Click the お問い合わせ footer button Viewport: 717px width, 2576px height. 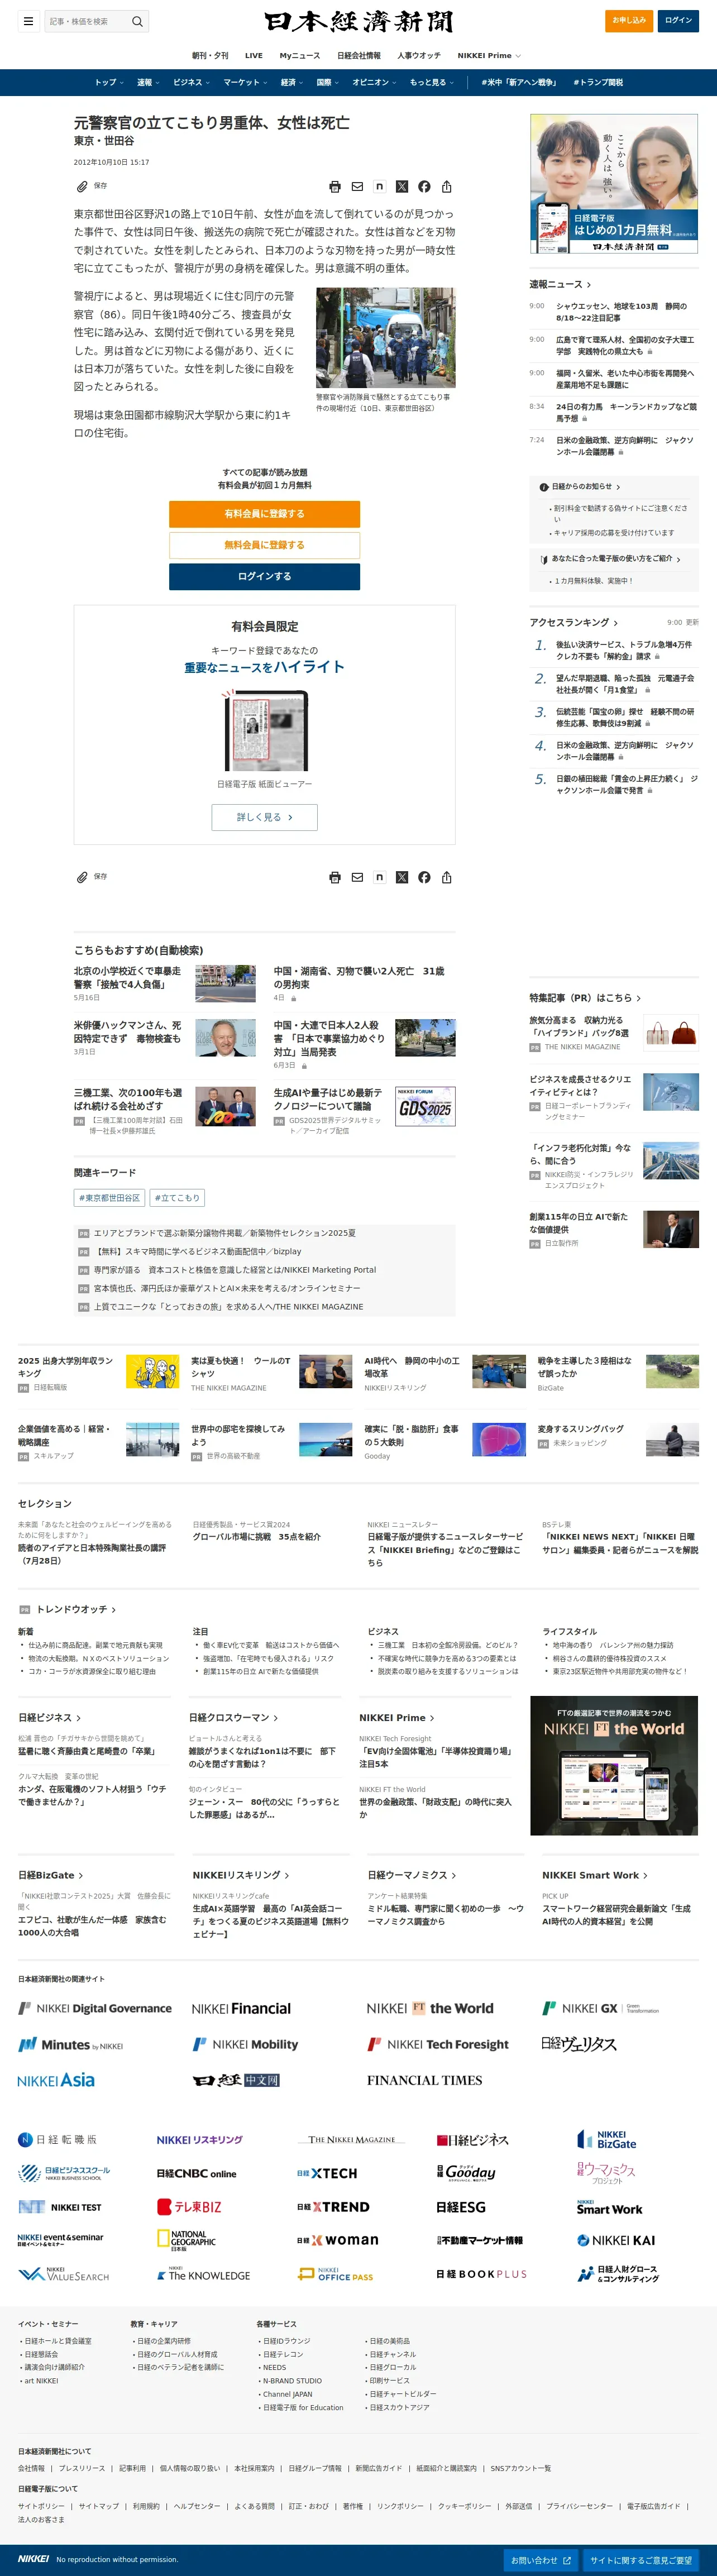[x=540, y=2560]
